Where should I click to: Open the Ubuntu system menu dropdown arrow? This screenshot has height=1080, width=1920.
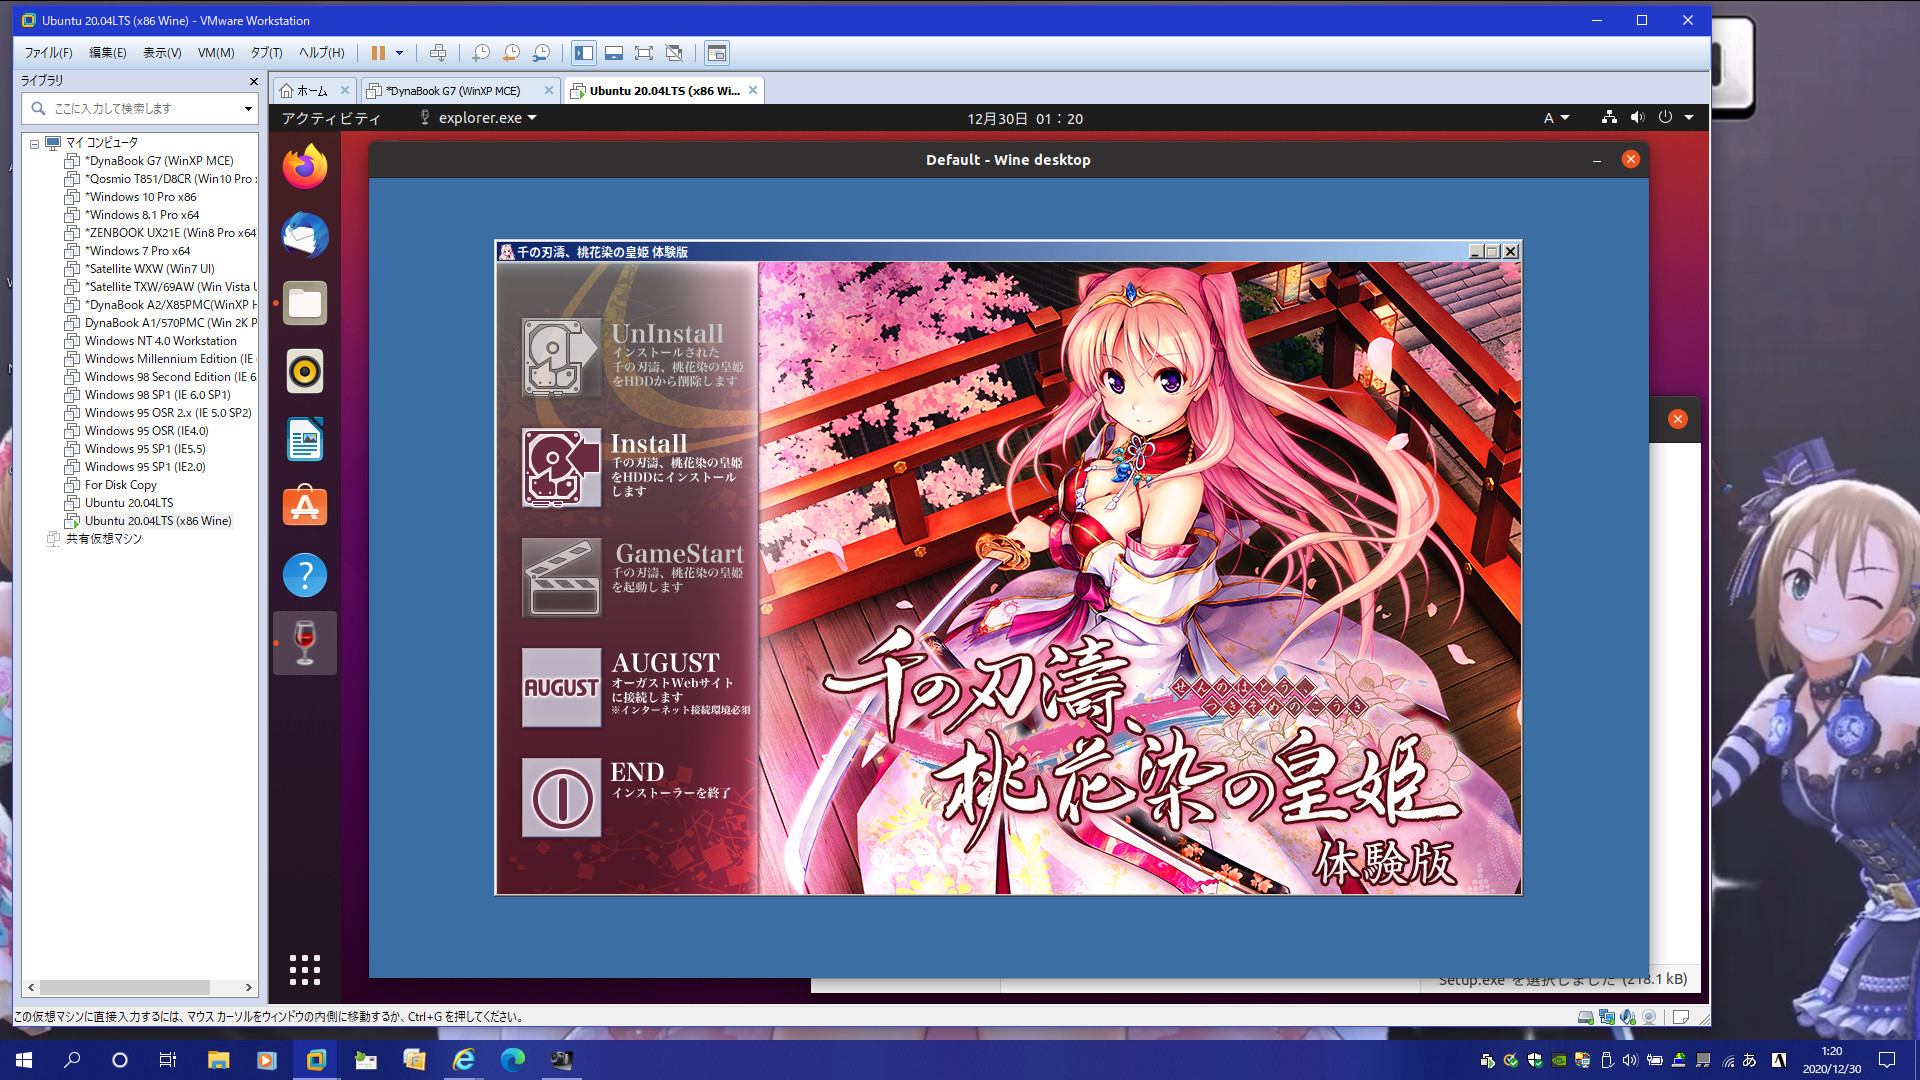1689,118
